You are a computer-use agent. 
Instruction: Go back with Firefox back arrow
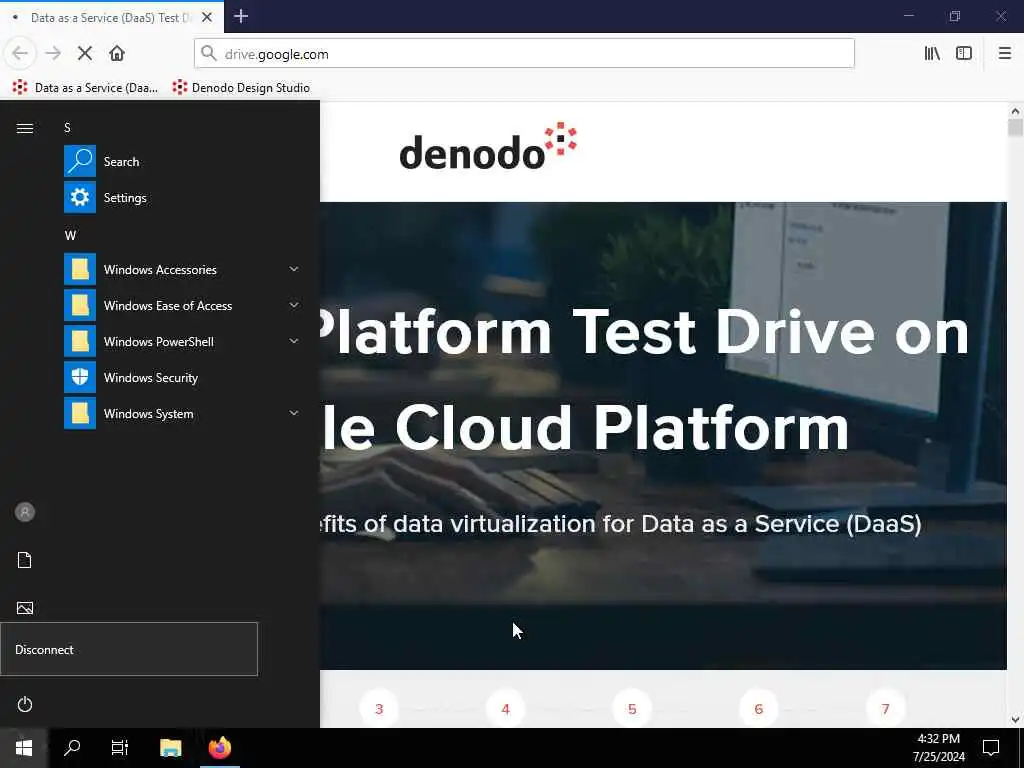pyautogui.click(x=20, y=54)
